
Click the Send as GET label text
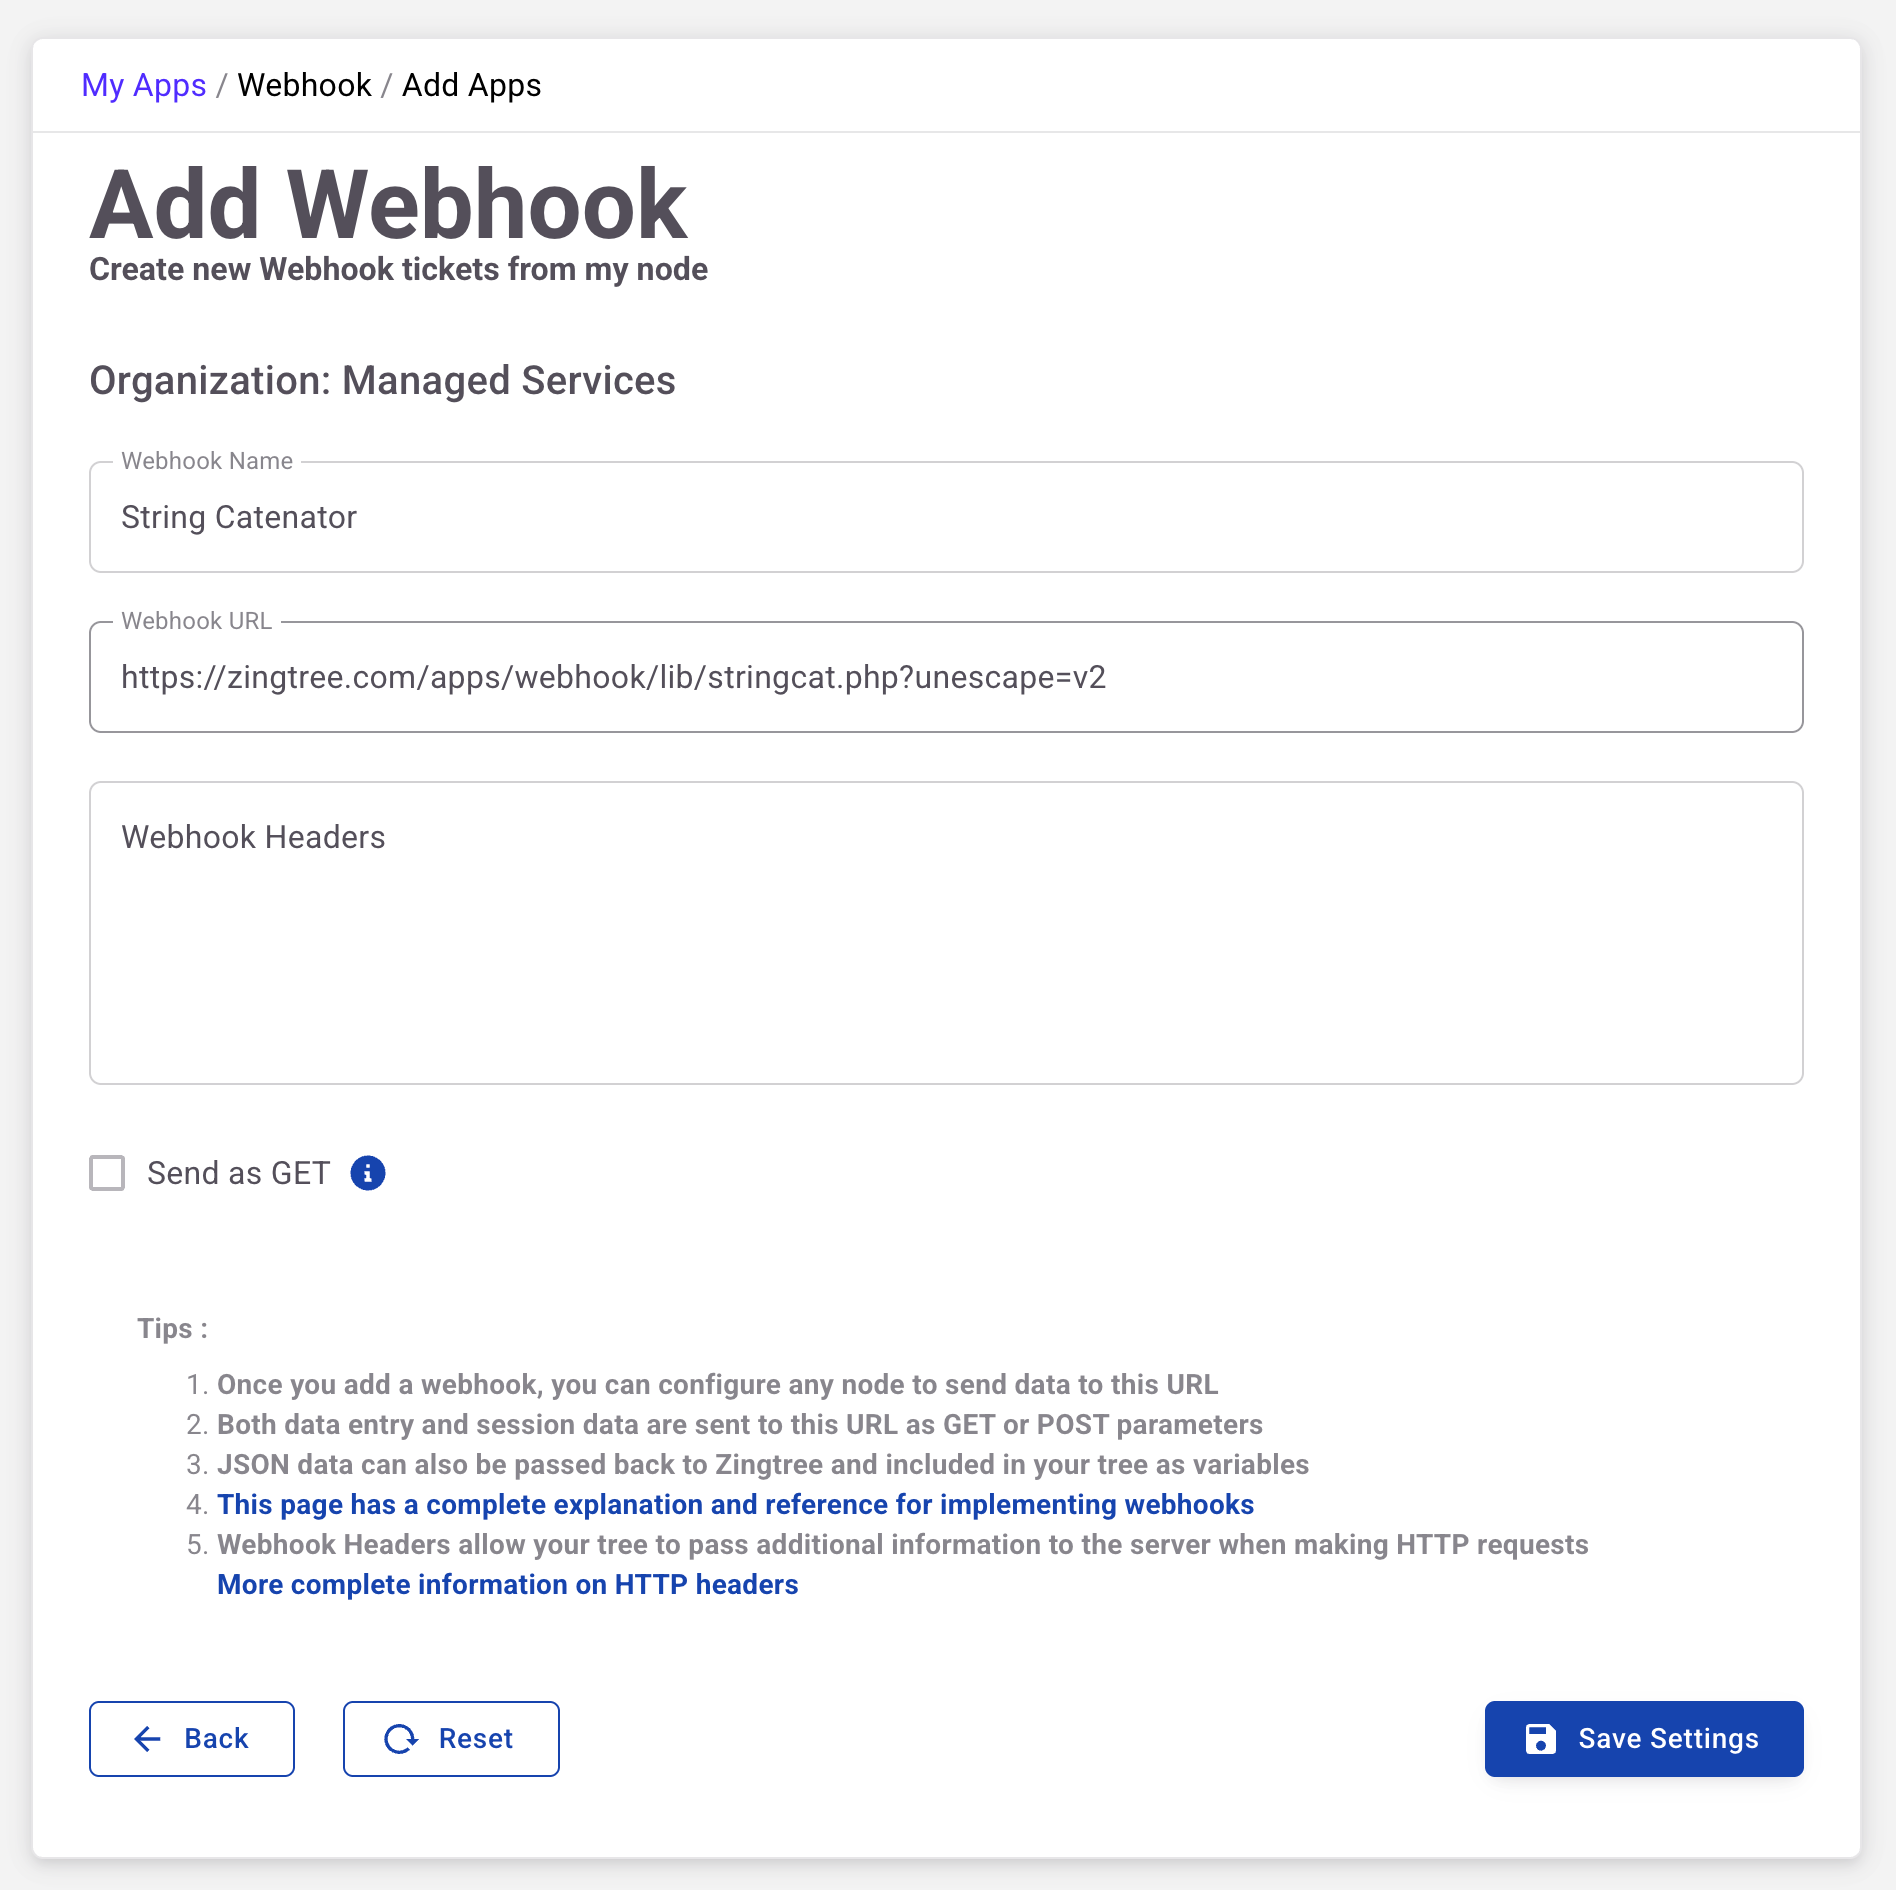pyautogui.click(x=238, y=1173)
